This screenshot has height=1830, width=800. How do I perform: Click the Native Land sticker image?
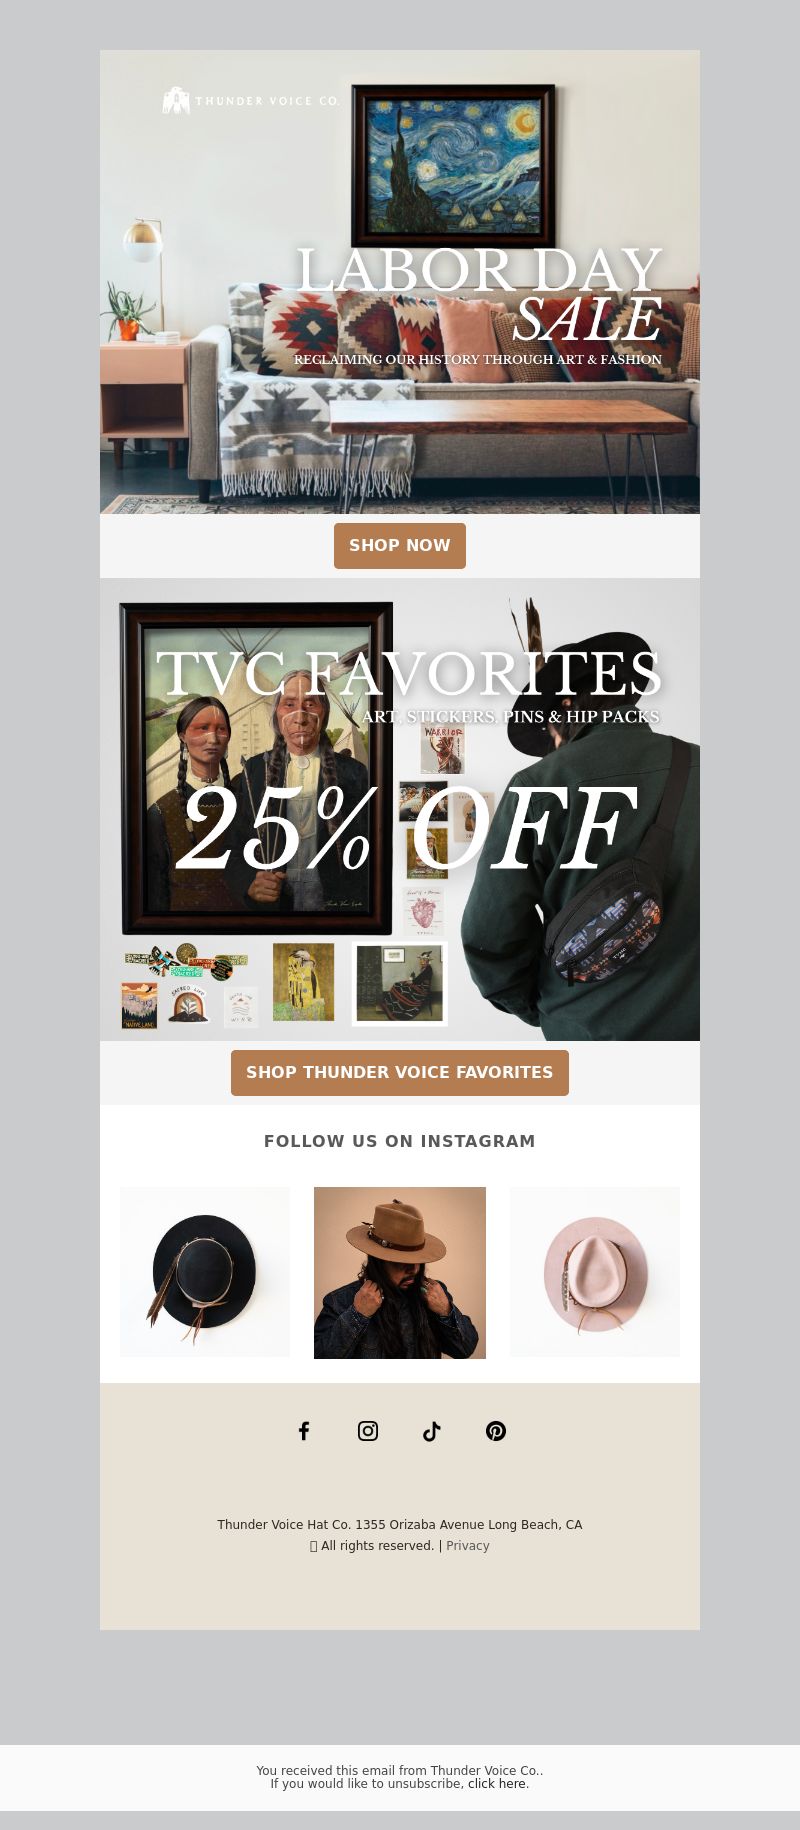139,1005
